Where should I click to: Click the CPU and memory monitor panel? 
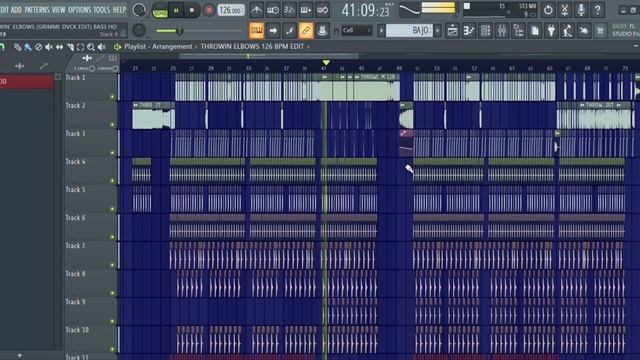[500, 10]
